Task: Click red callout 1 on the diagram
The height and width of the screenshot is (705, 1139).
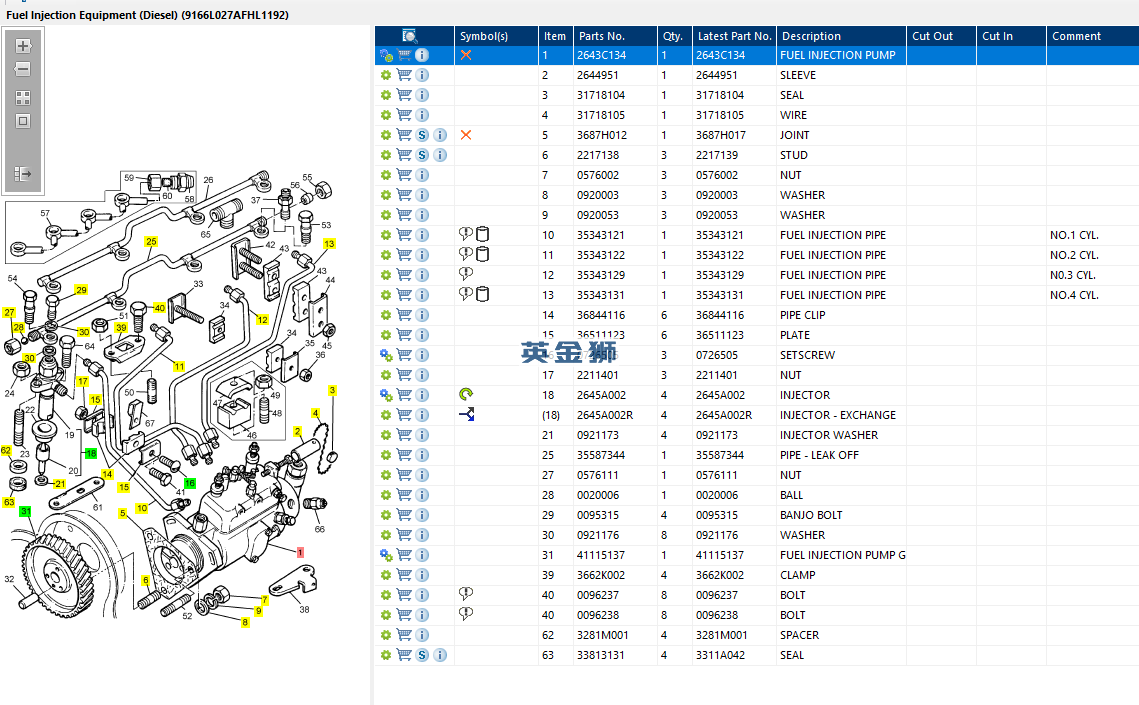Action: 299,552
